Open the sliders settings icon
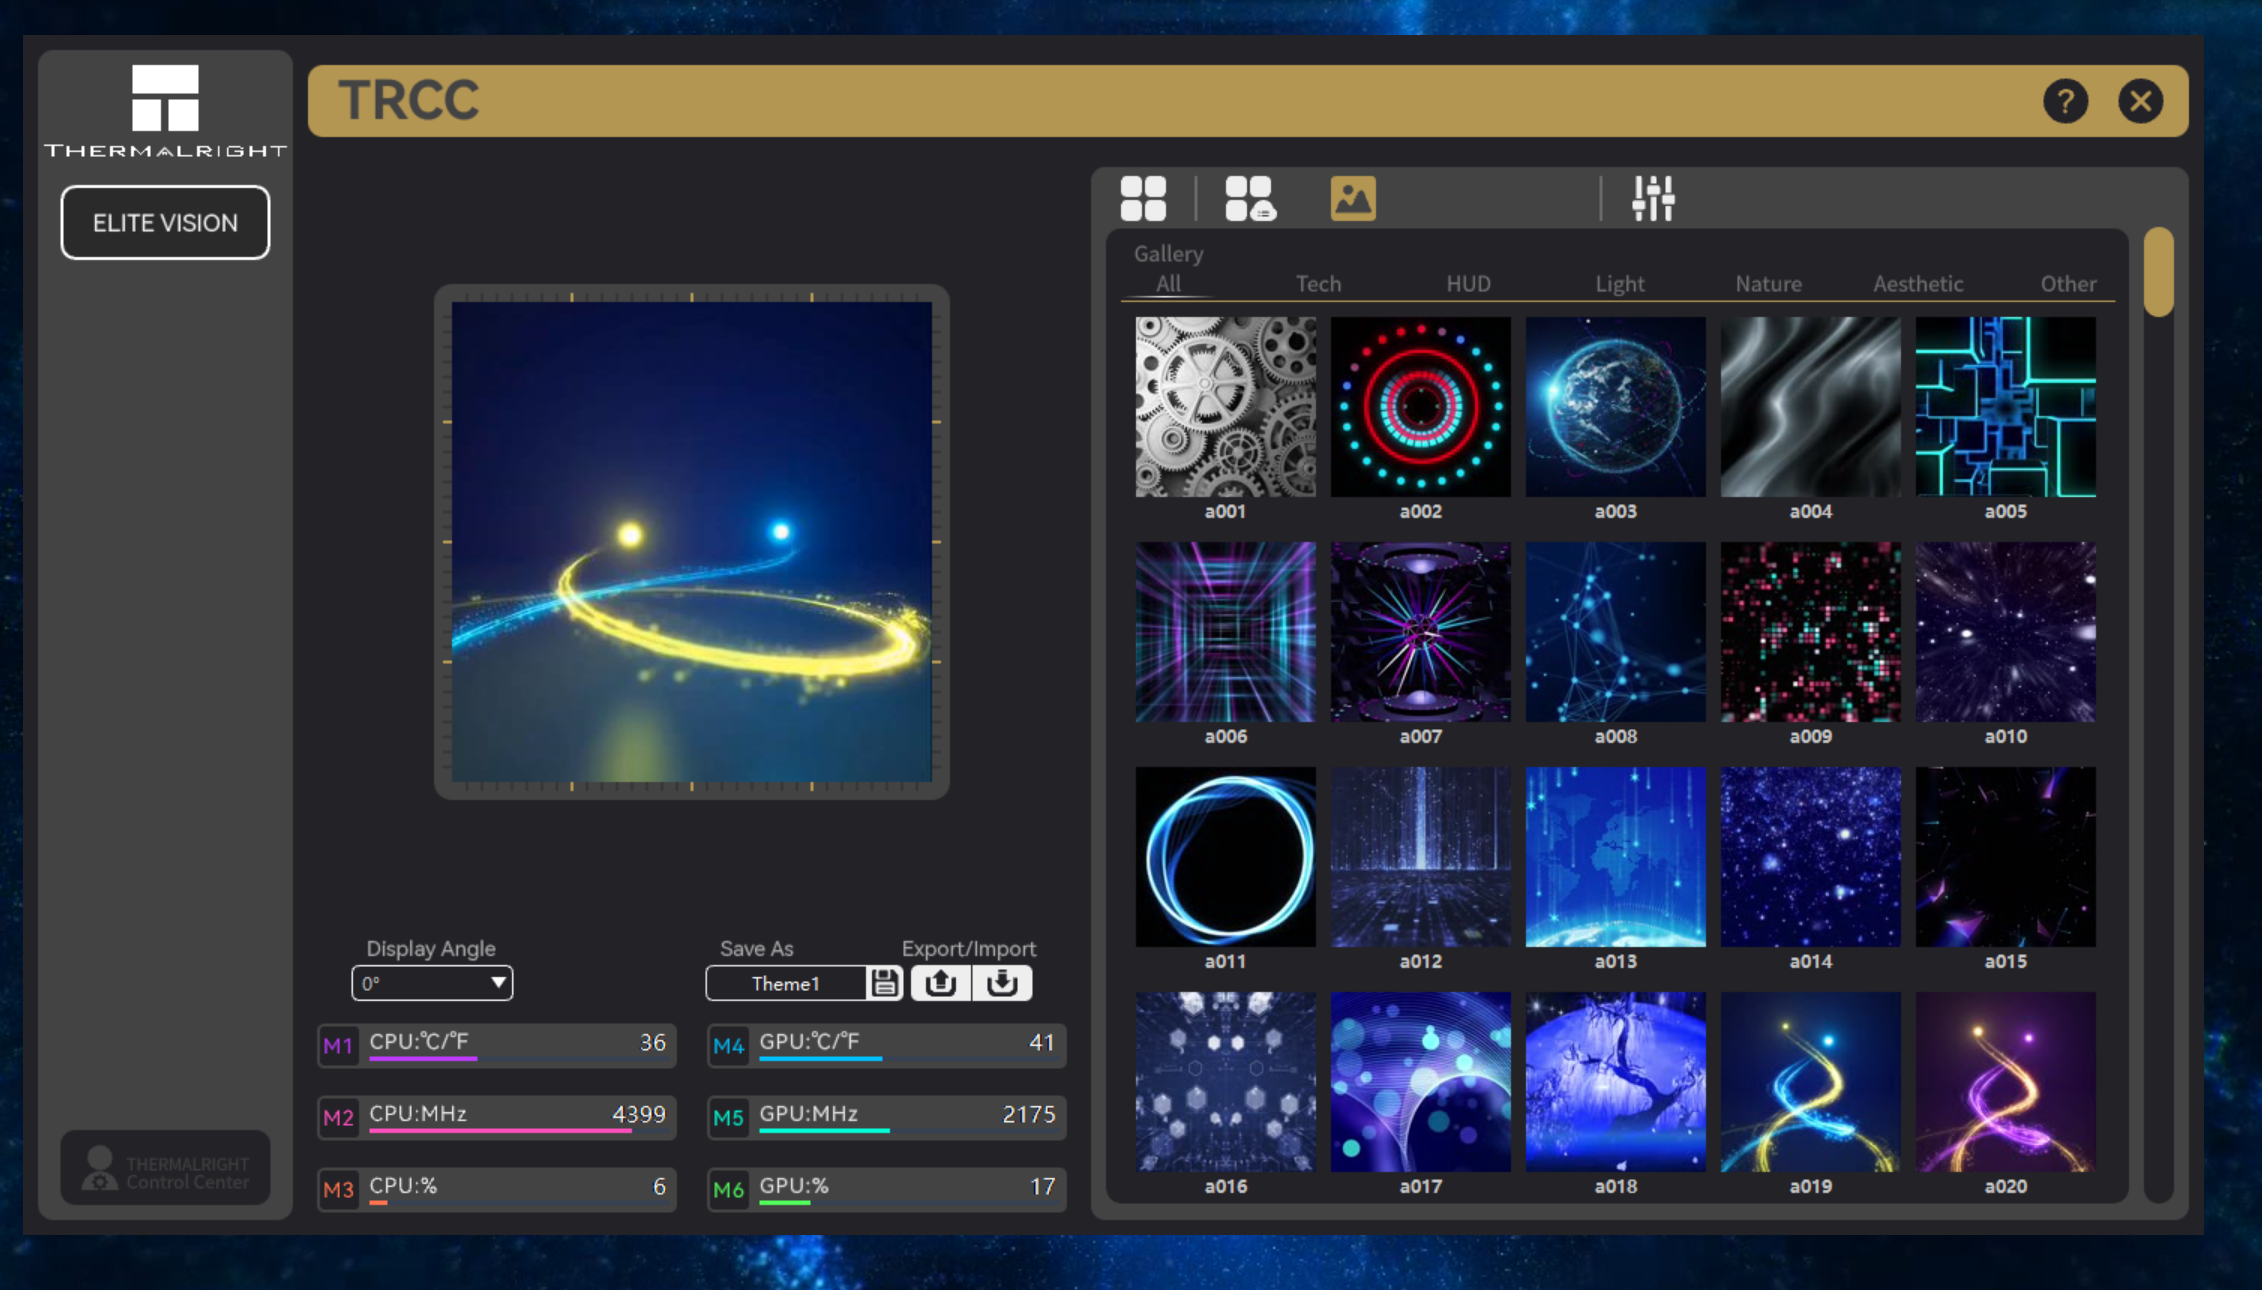This screenshot has width=2262, height=1290. [1653, 198]
